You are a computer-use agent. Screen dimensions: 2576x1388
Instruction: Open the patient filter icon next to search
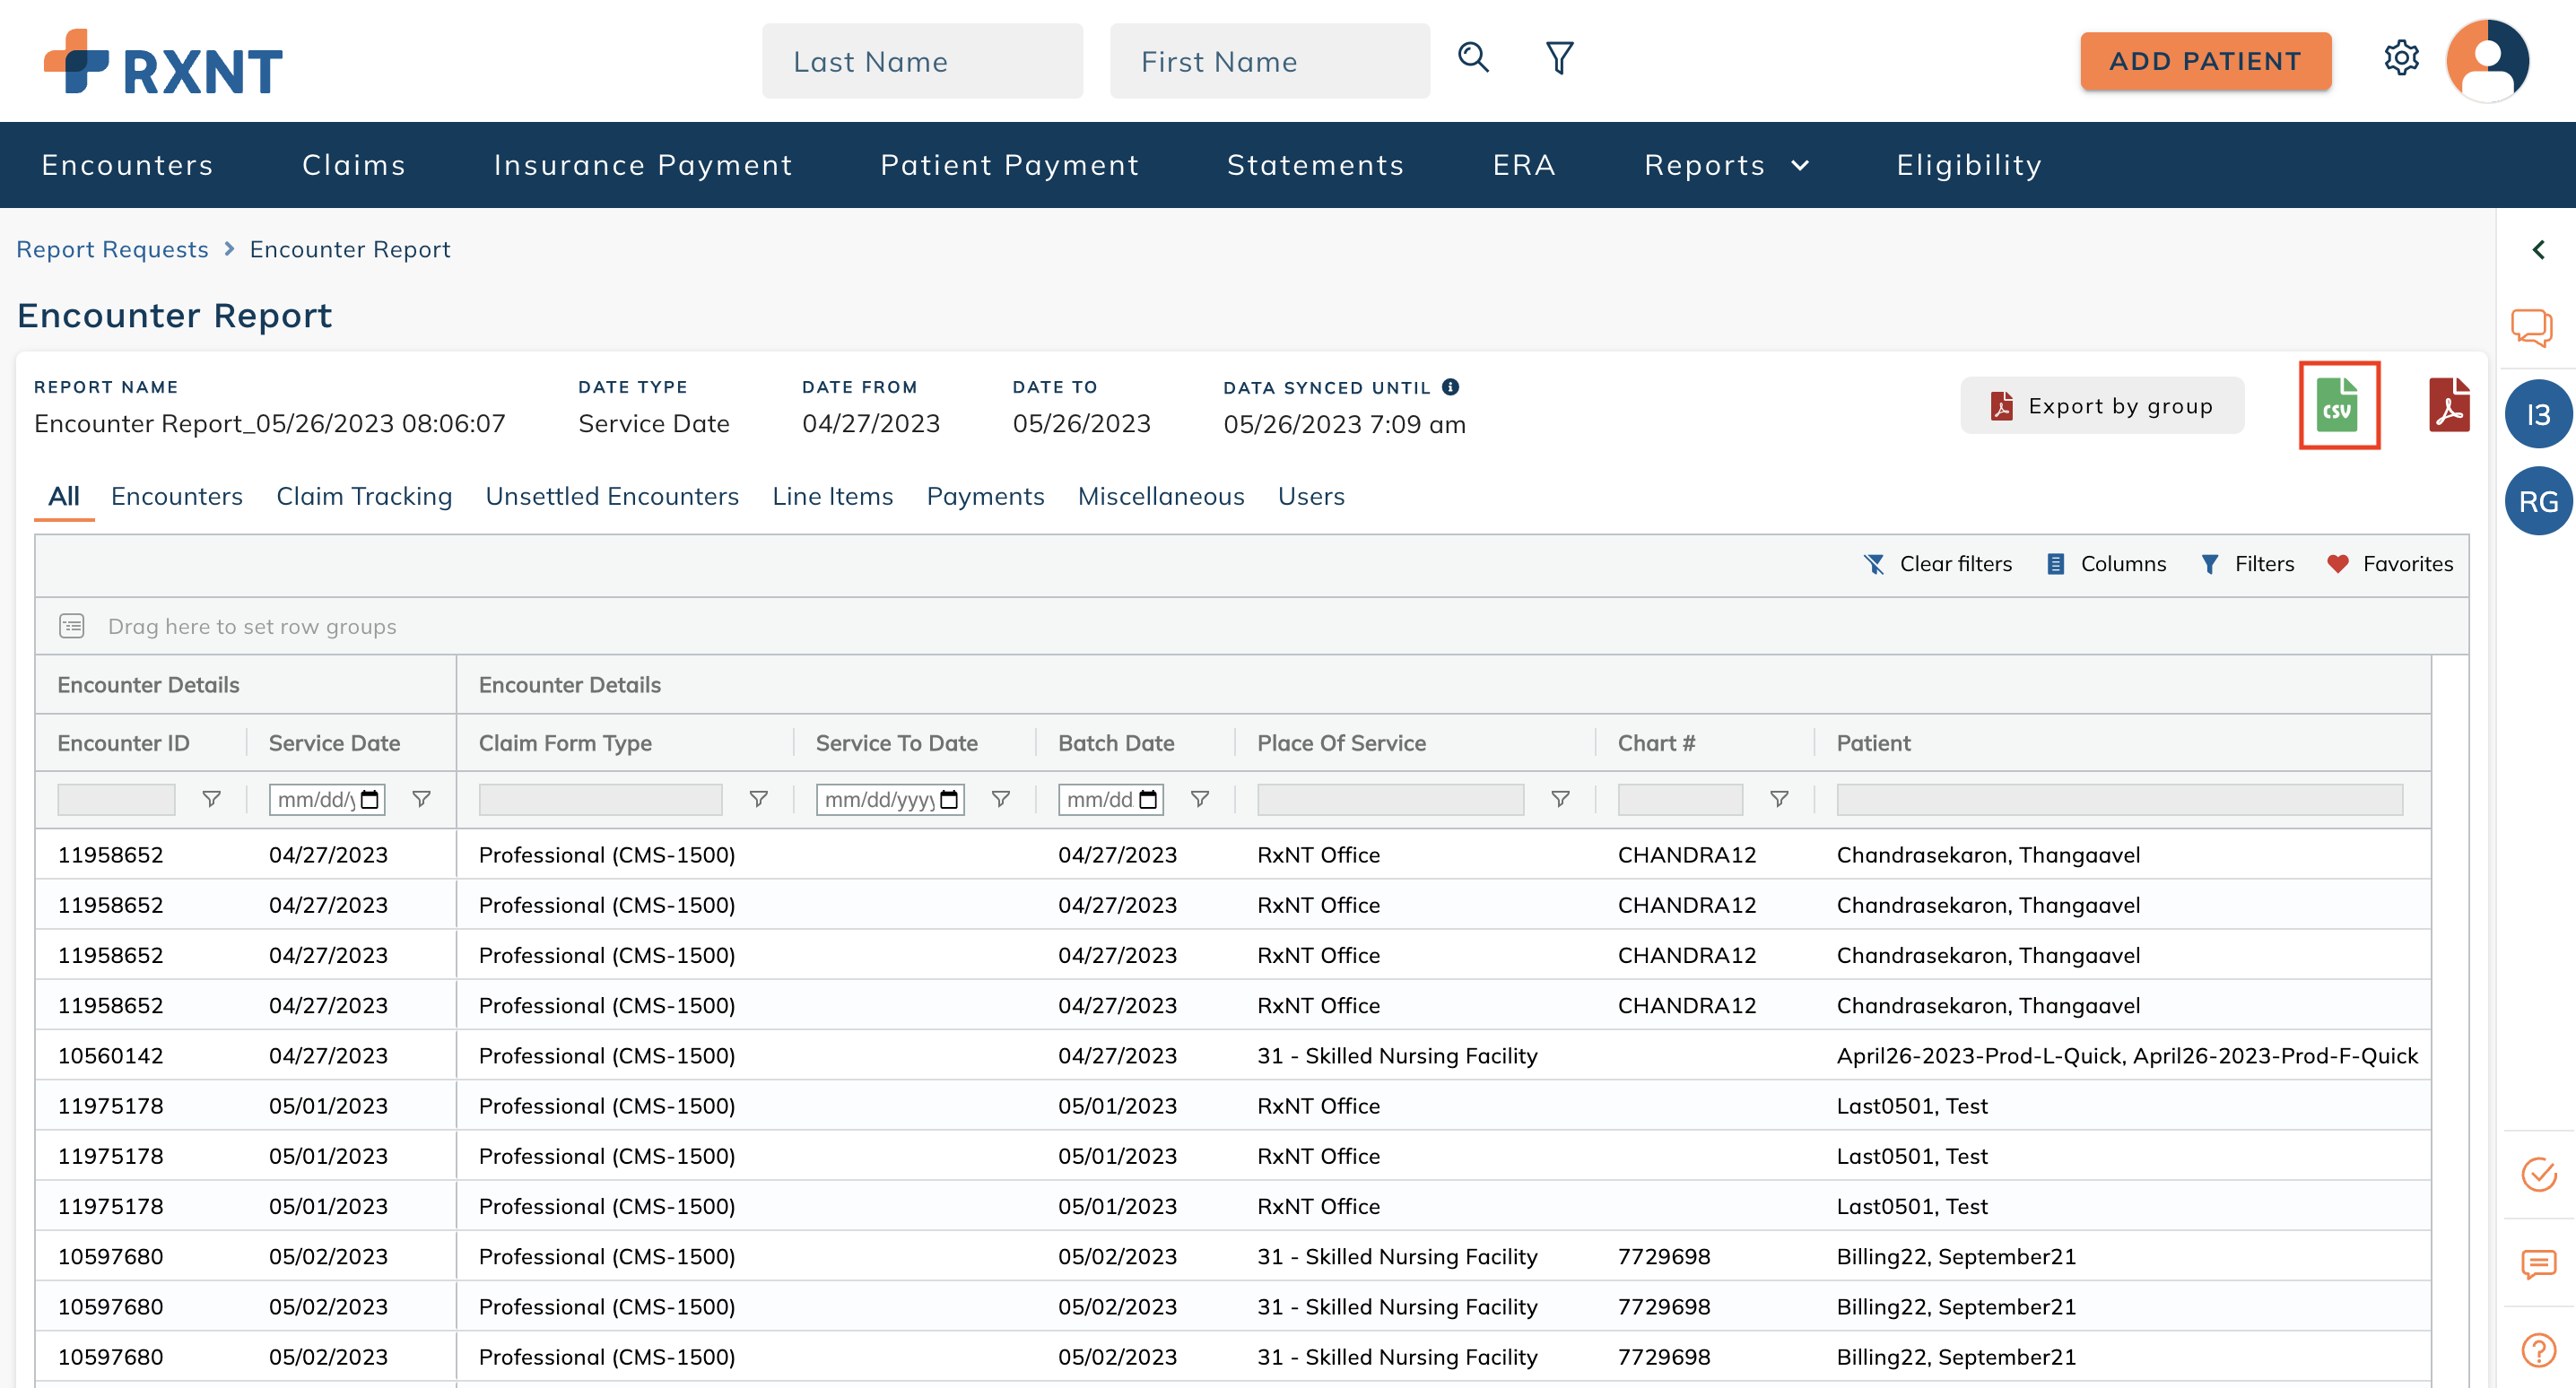(x=1557, y=58)
